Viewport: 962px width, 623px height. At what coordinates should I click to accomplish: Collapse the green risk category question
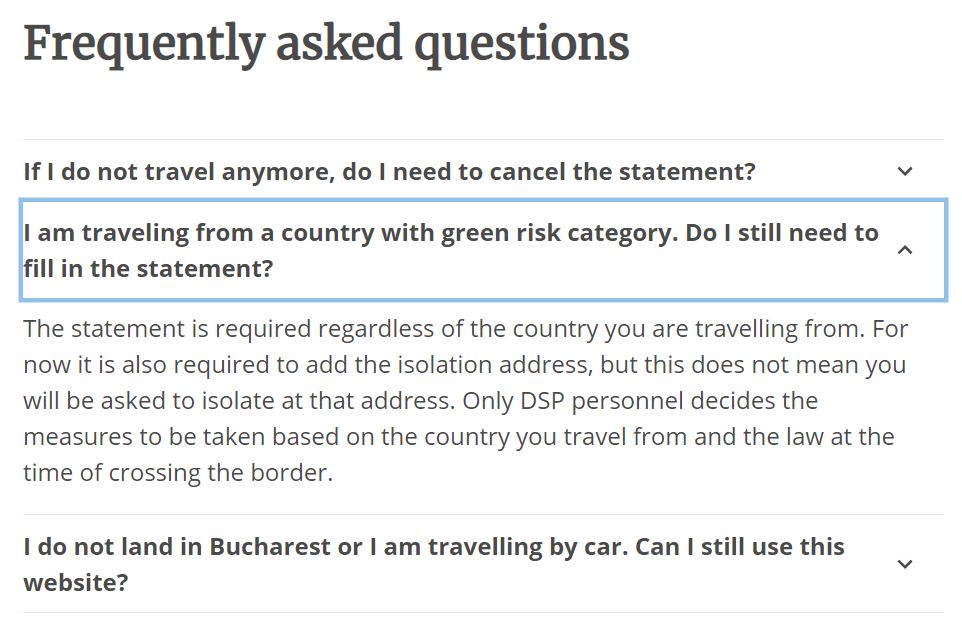pos(483,250)
